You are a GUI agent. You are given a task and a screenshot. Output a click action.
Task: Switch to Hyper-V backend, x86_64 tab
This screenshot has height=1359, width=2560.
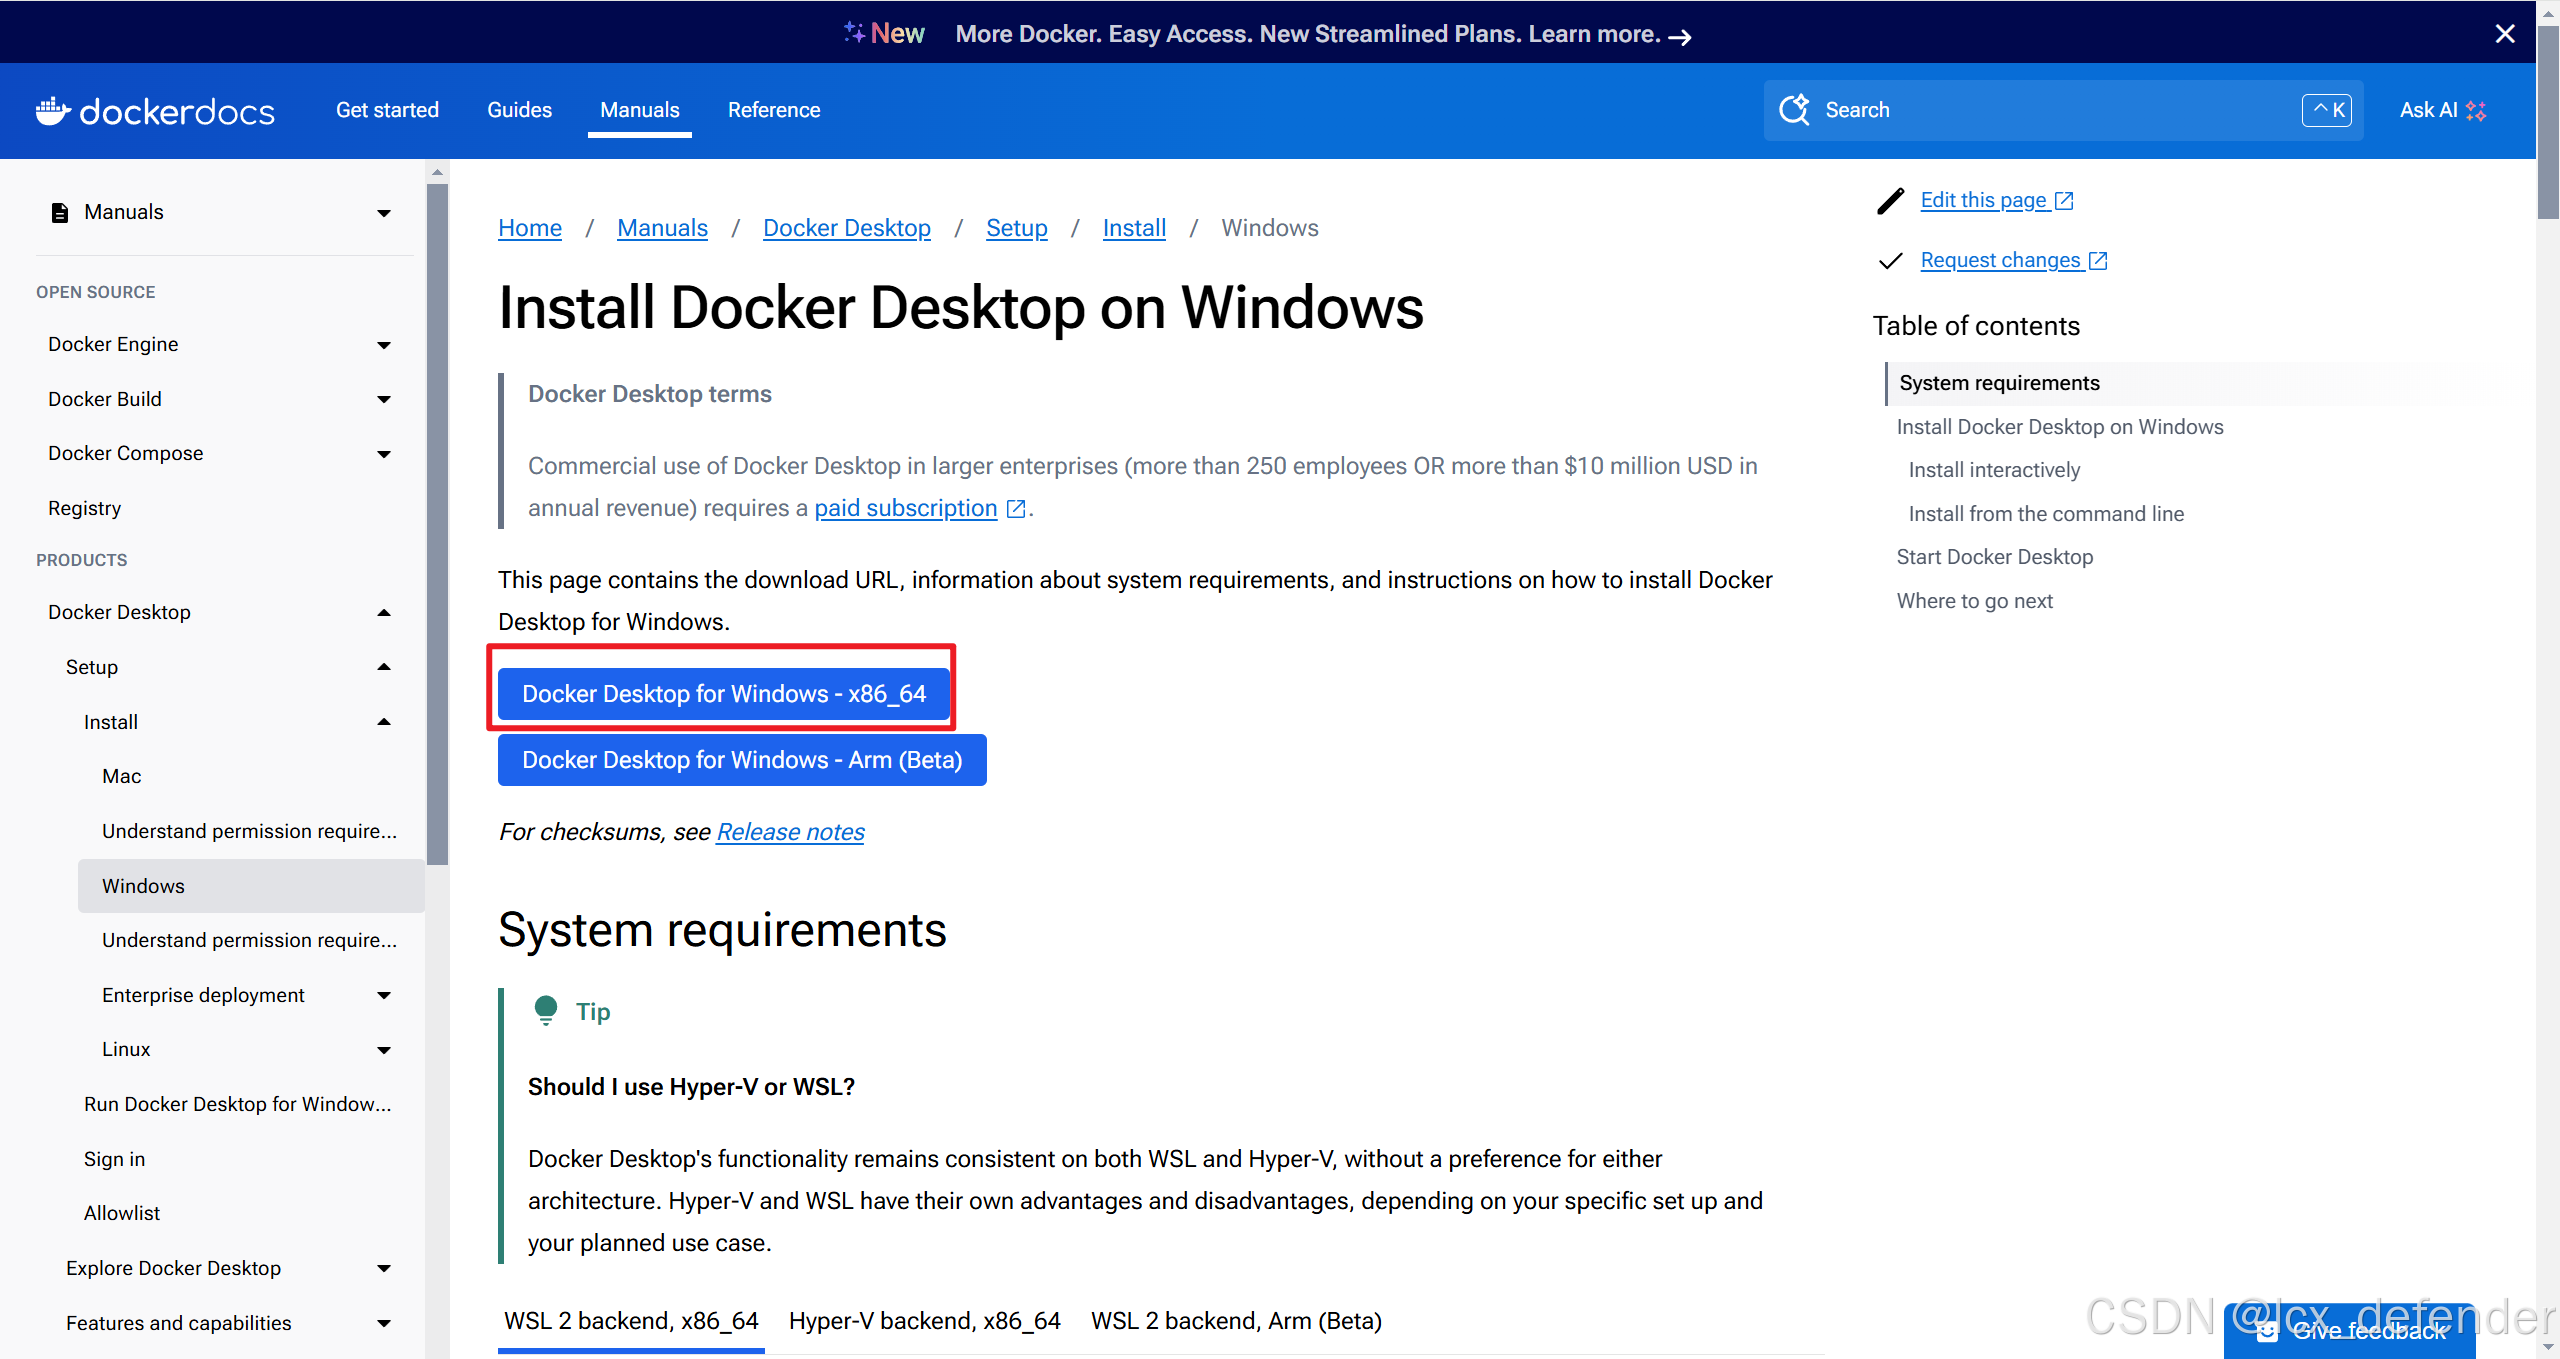(924, 1321)
